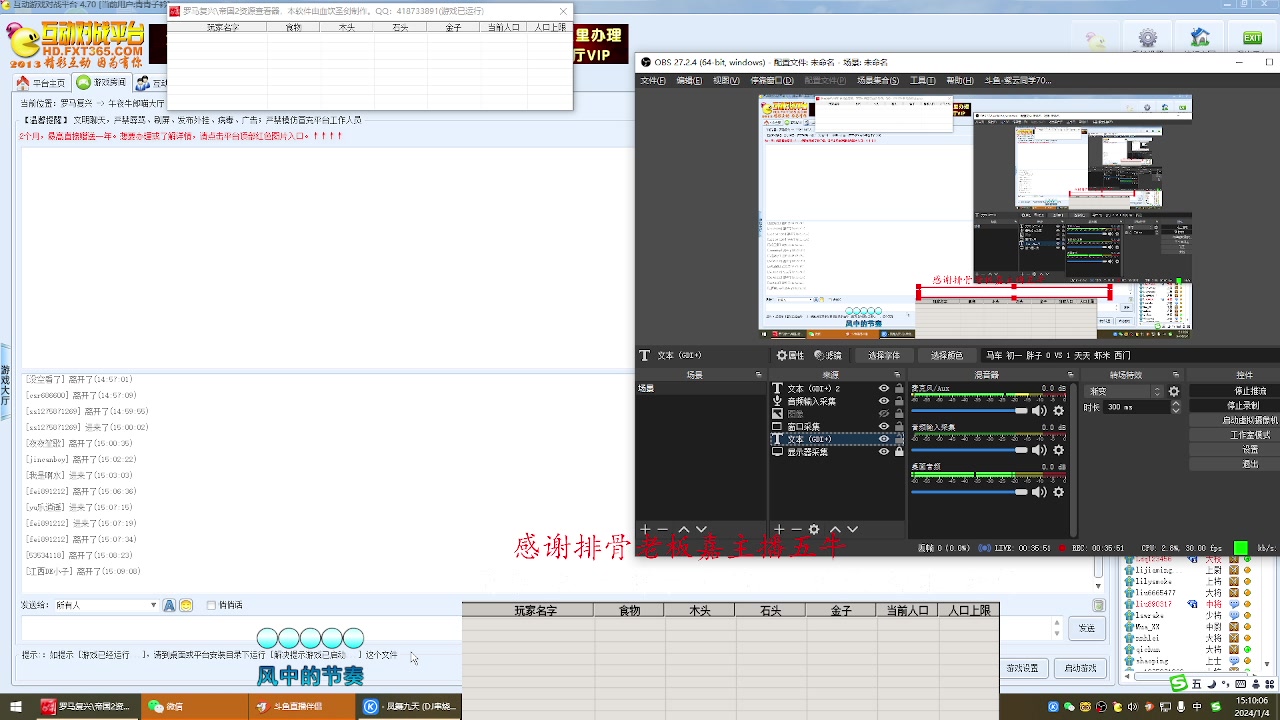This screenshot has height=720, width=1280.
Task: Open game platform settings gear icon
Action: (1148, 39)
